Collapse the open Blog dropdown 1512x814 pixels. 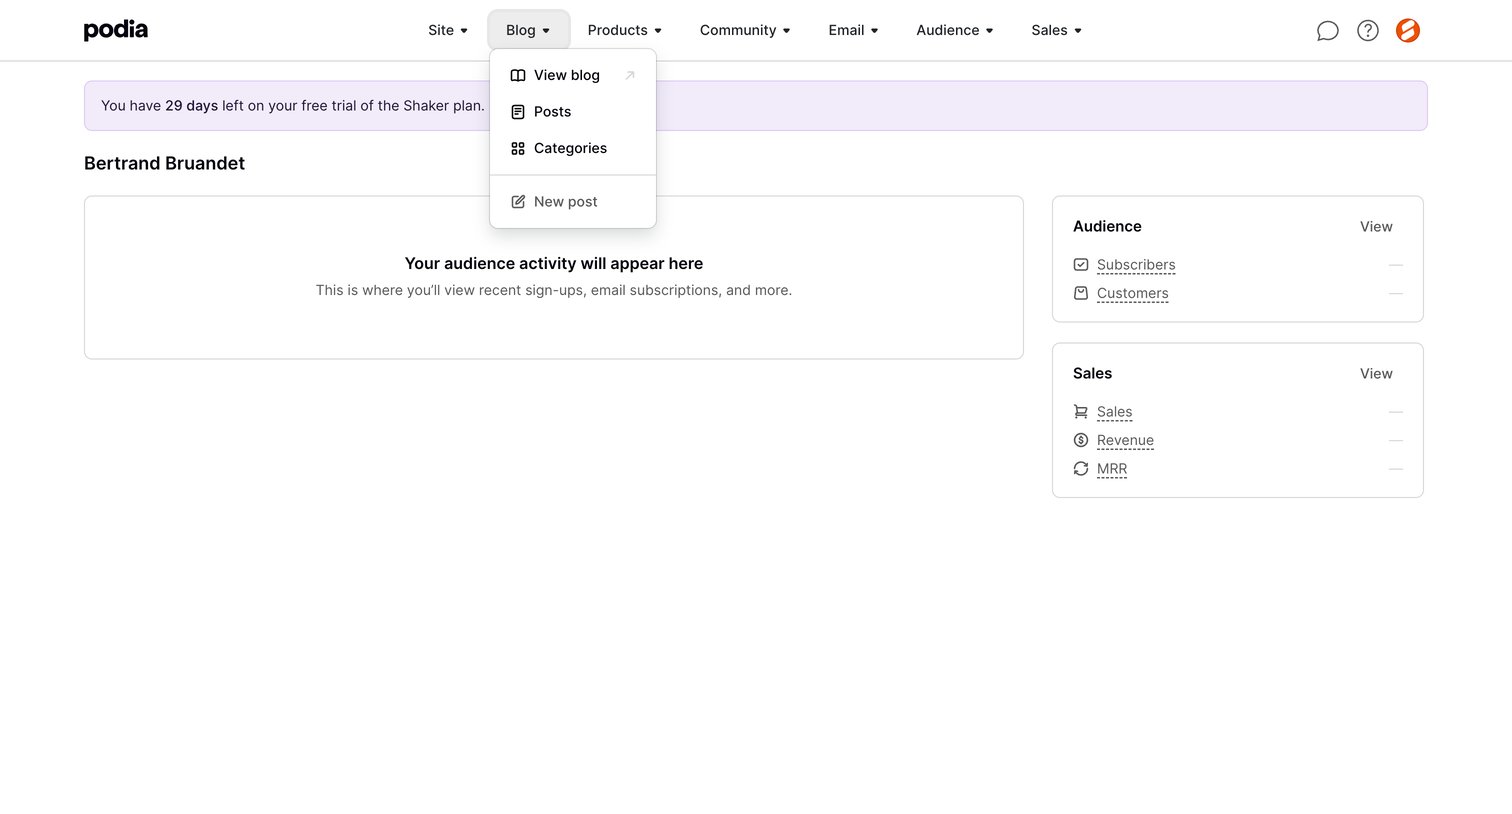click(528, 30)
